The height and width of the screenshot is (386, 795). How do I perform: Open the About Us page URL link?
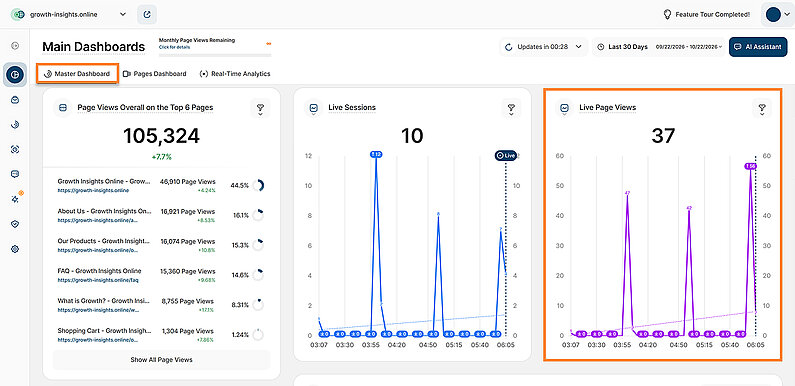[97, 221]
